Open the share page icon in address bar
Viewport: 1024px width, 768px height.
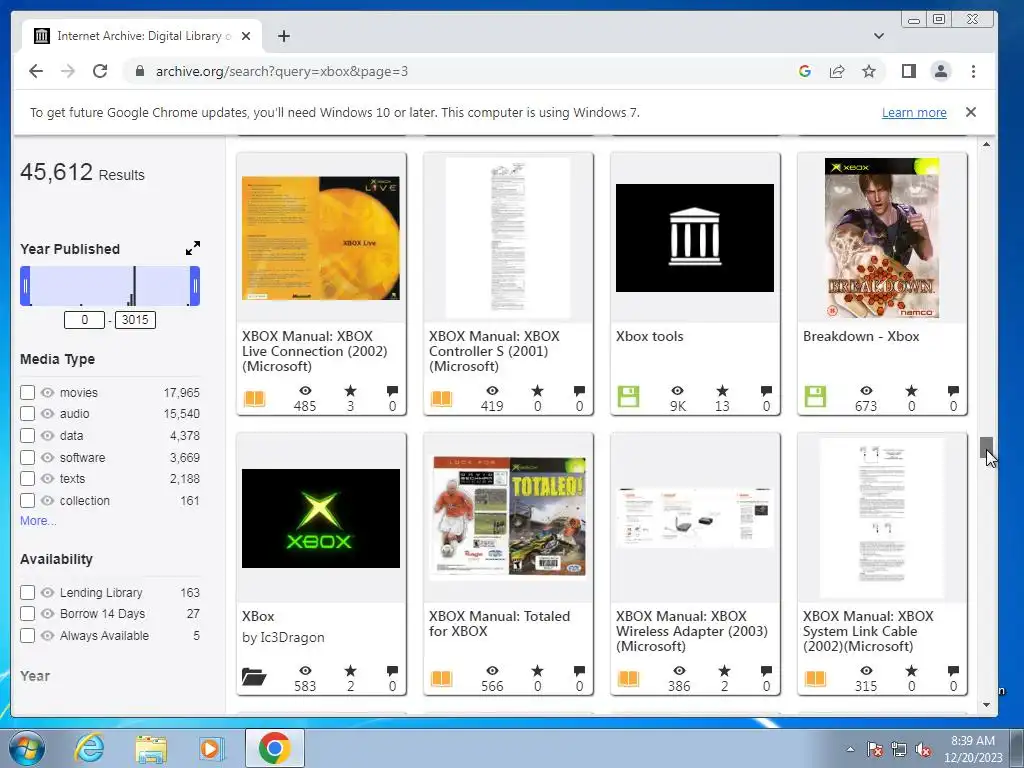[837, 71]
